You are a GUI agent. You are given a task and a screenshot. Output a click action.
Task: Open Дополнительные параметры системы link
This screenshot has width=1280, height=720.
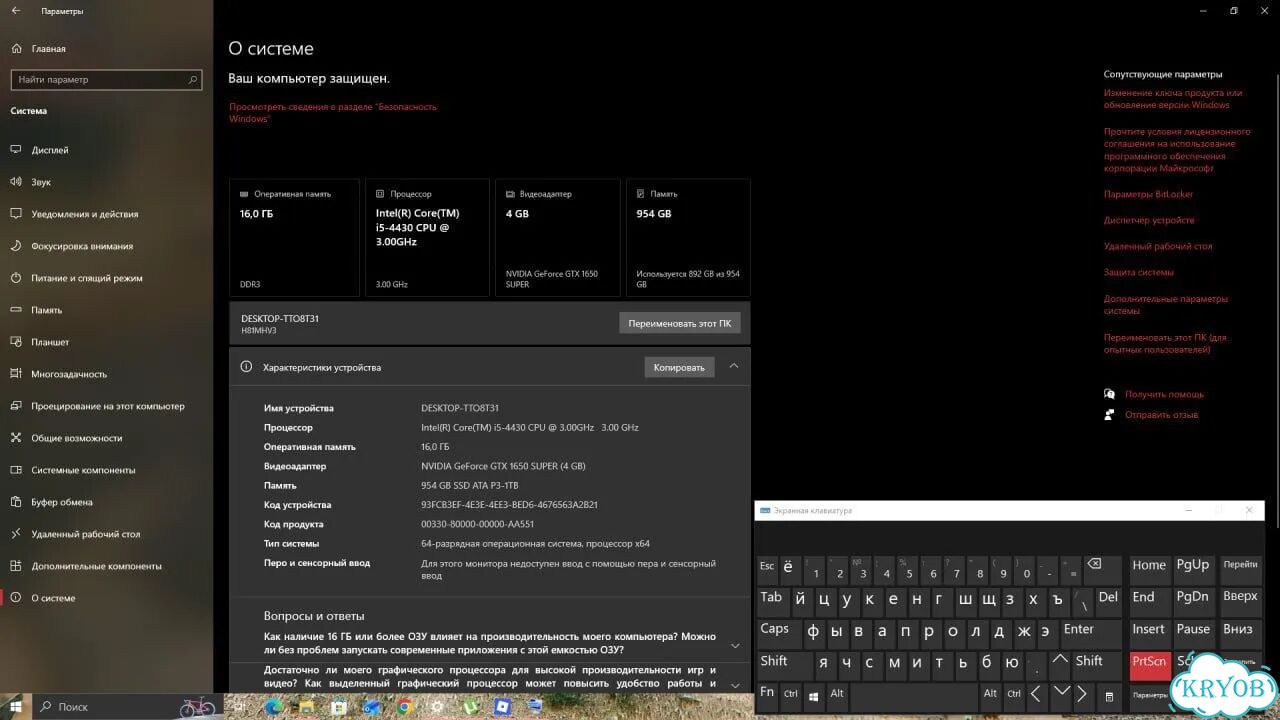pos(1166,304)
